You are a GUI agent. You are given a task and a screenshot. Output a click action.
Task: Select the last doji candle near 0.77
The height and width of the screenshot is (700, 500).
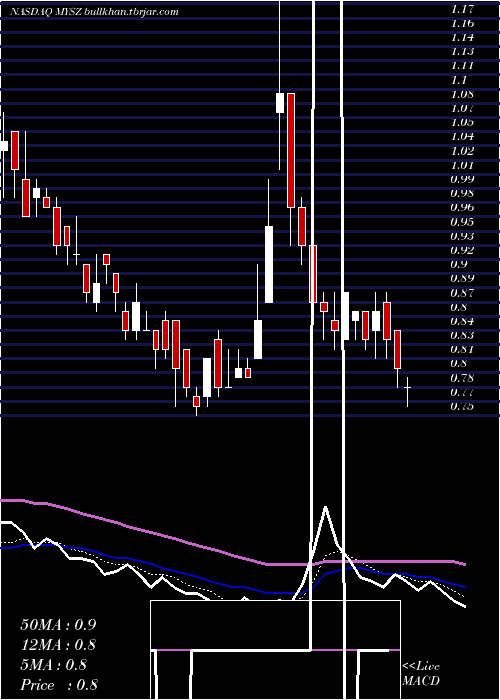click(407, 388)
